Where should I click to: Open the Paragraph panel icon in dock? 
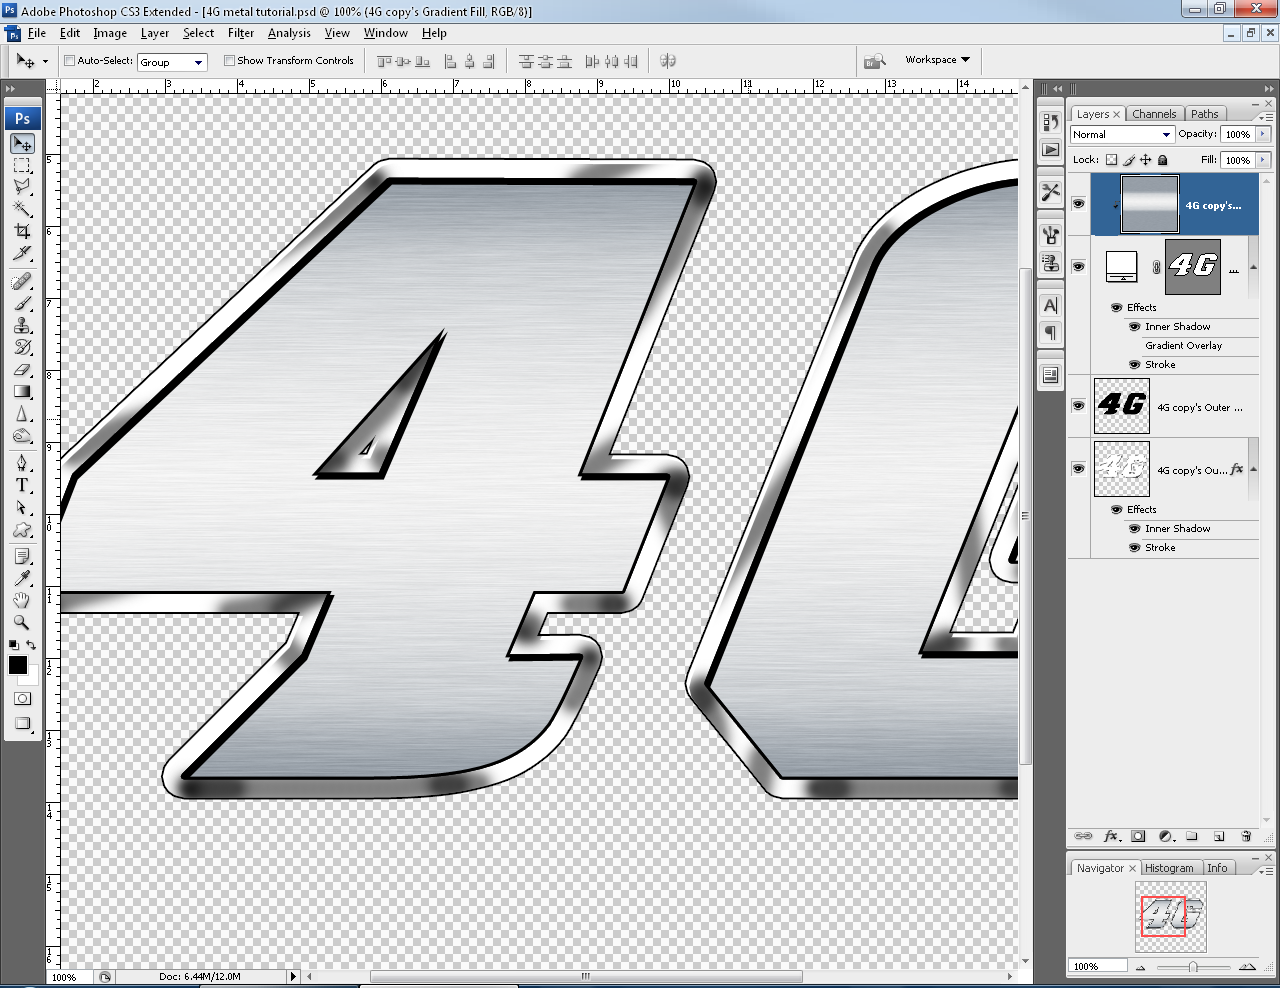pyautogui.click(x=1050, y=333)
